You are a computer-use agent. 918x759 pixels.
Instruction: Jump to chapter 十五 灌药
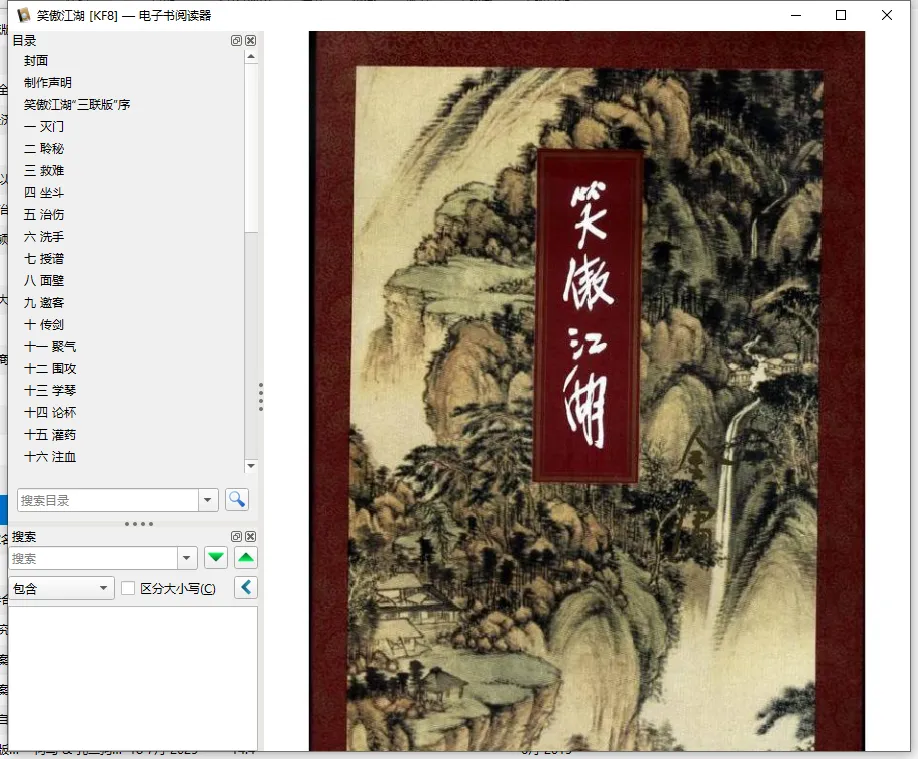click(x=50, y=435)
